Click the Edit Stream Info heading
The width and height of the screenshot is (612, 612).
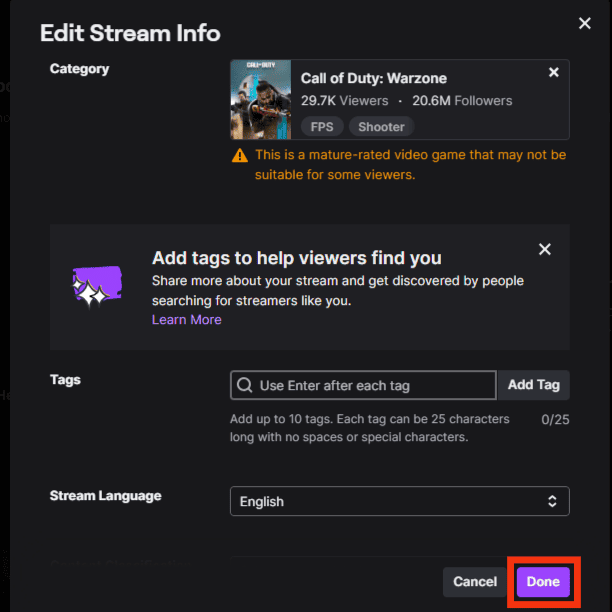[x=130, y=33]
